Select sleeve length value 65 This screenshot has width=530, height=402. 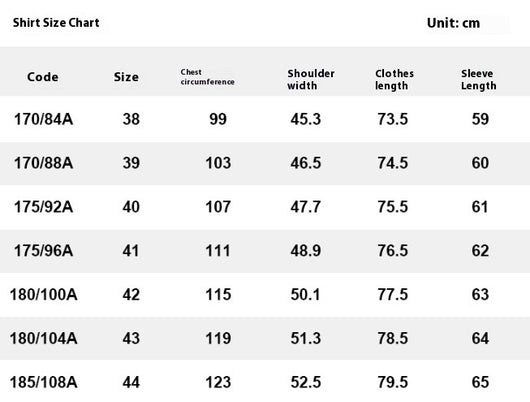480,382
